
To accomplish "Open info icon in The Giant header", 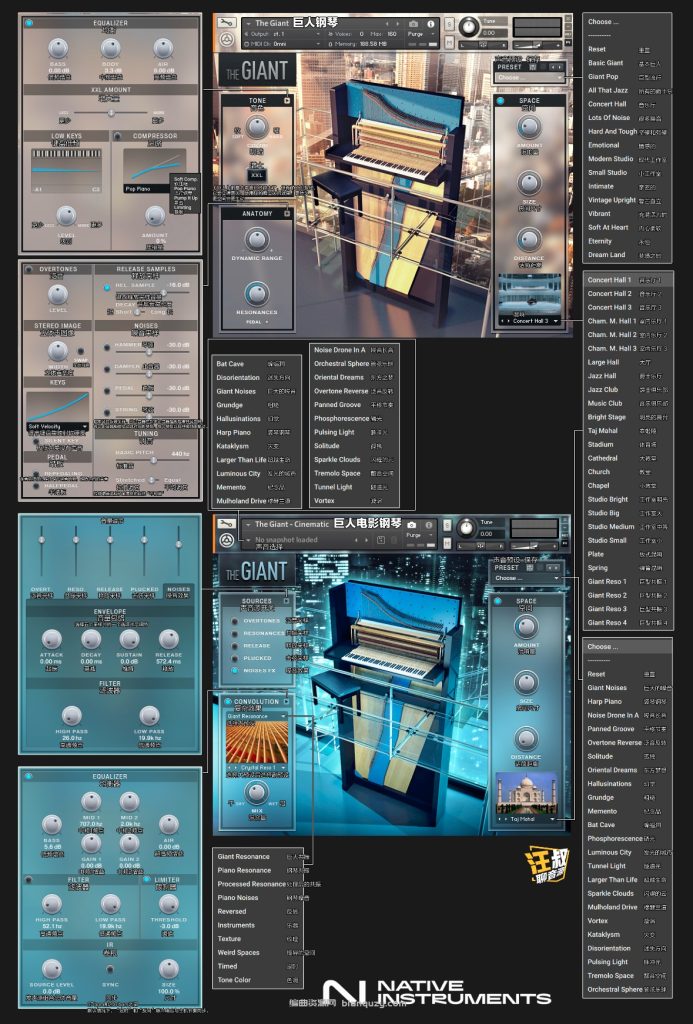I will (x=430, y=24).
